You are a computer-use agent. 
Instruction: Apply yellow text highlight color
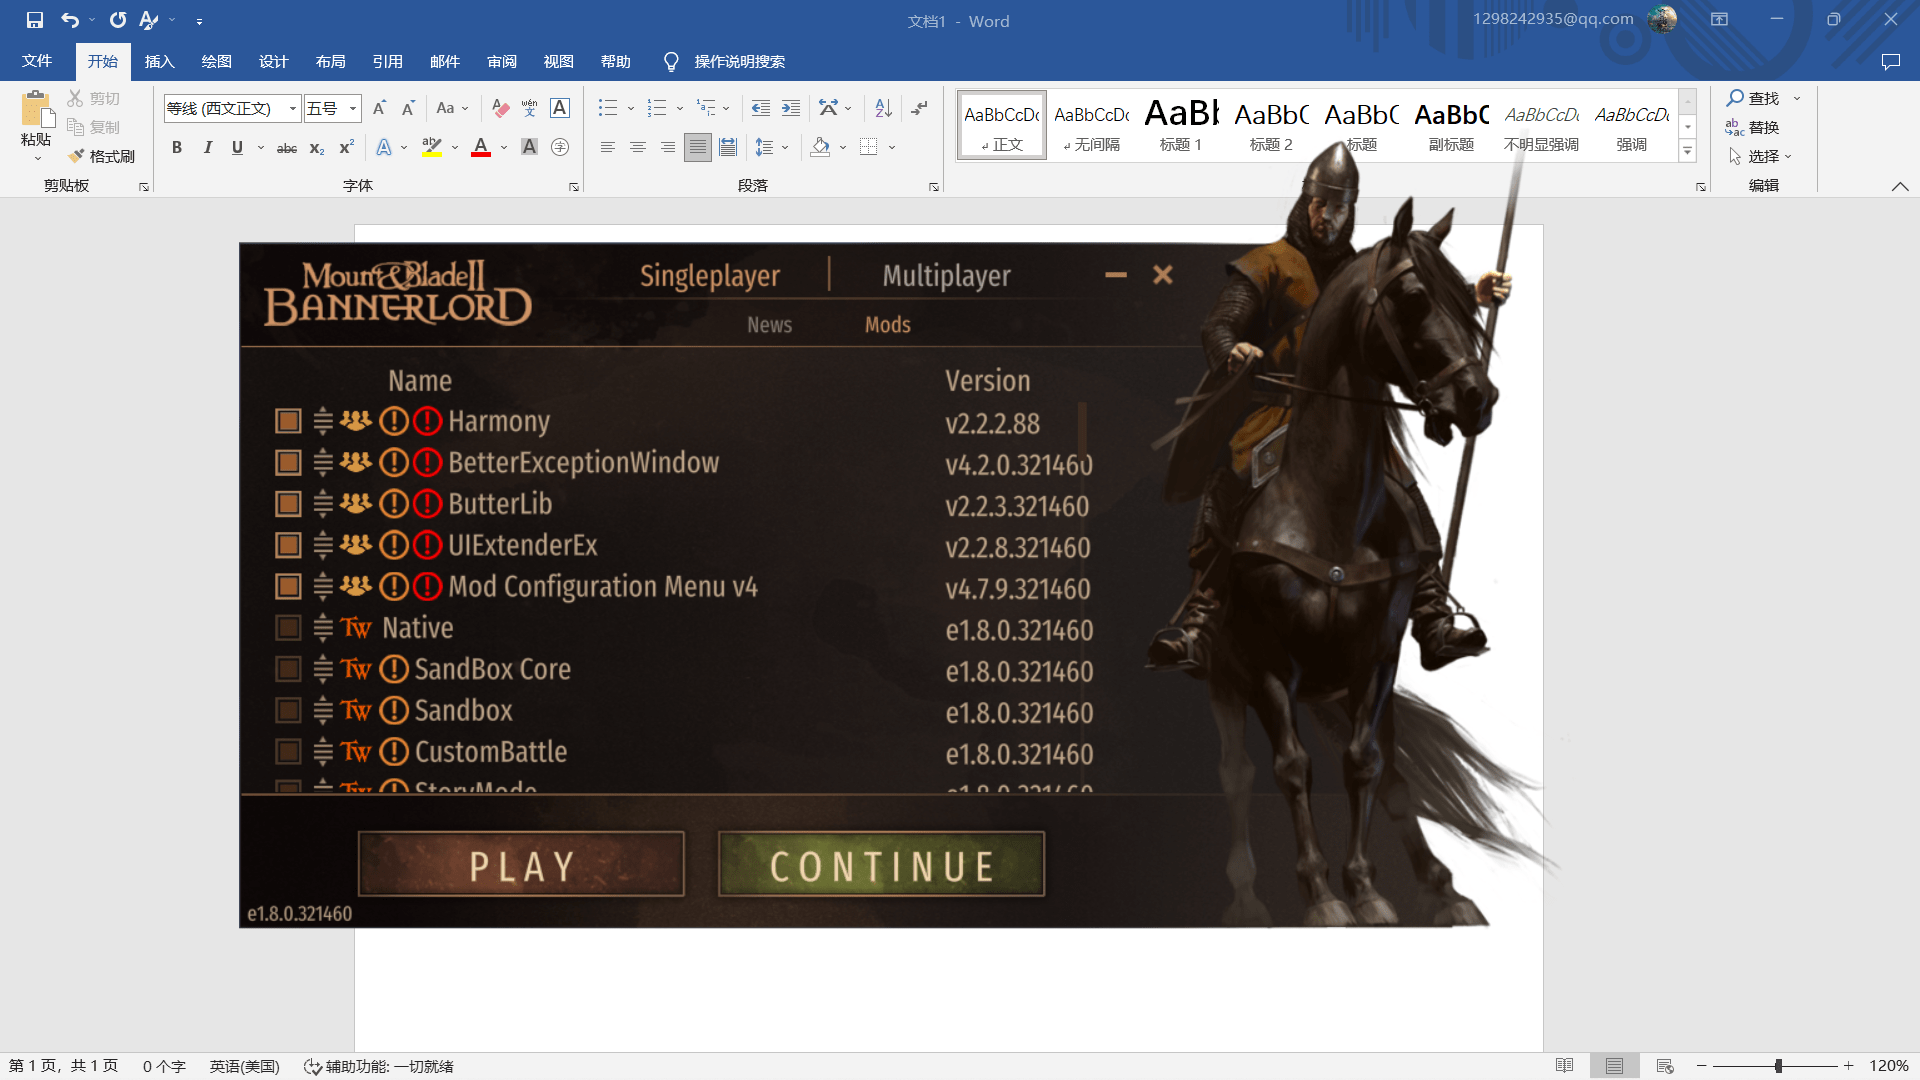point(432,148)
